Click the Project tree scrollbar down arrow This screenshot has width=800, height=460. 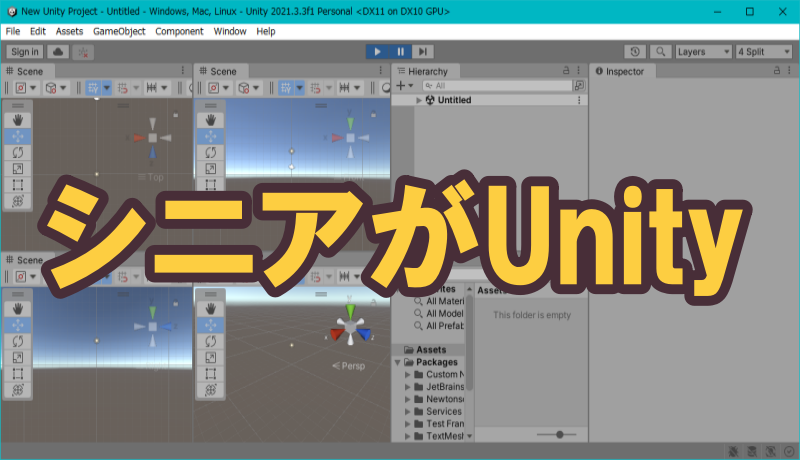tap(469, 437)
